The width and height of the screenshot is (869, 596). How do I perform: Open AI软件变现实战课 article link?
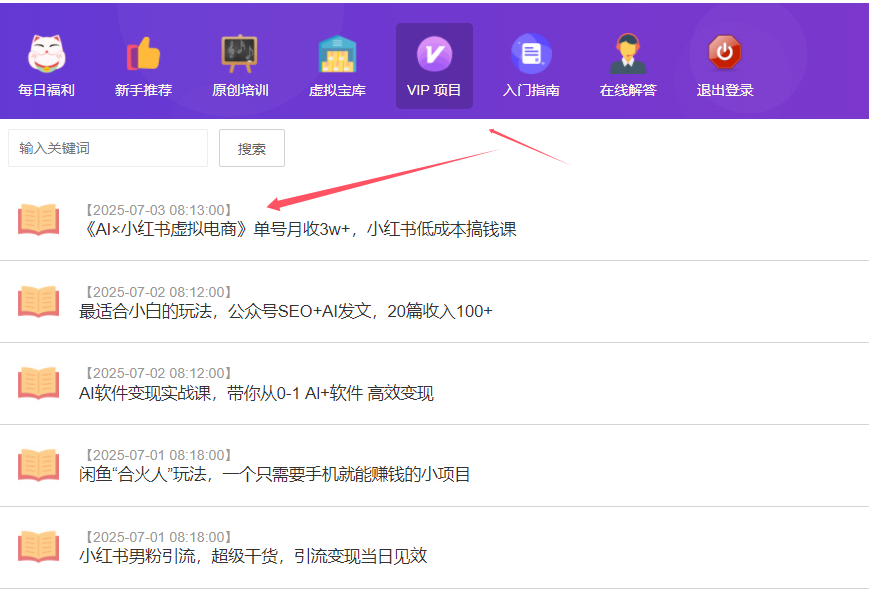click(x=256, y=393)
